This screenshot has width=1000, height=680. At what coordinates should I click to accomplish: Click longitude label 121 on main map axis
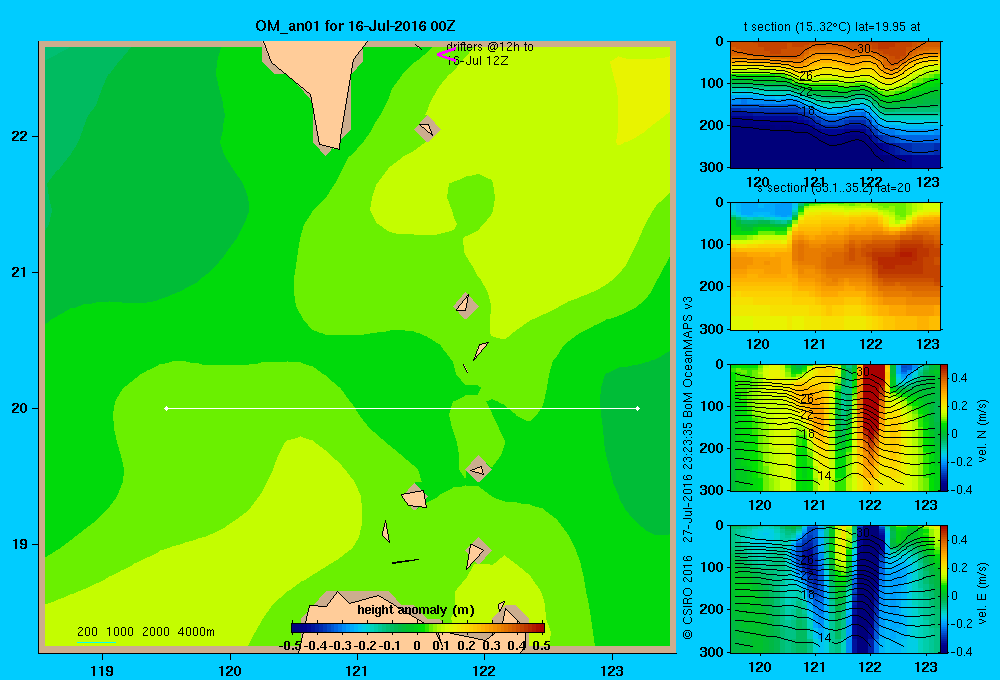click(357, 670)
